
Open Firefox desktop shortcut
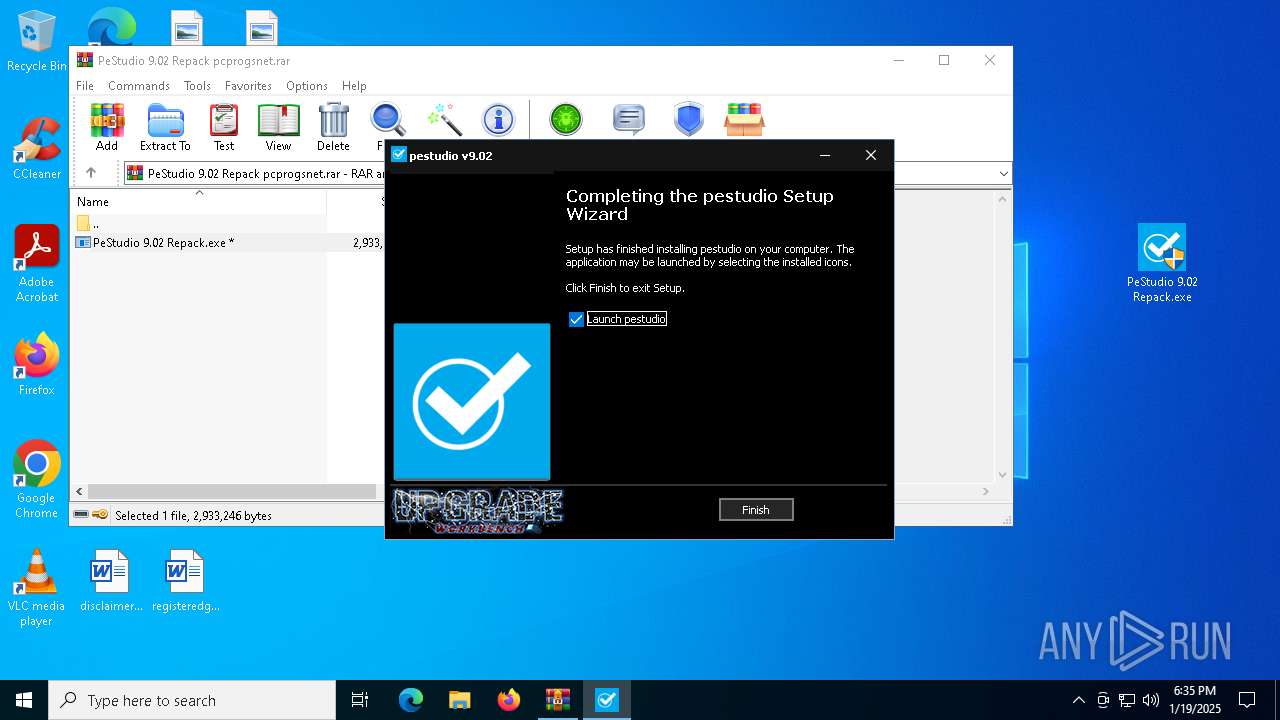[x=37, y=364]
